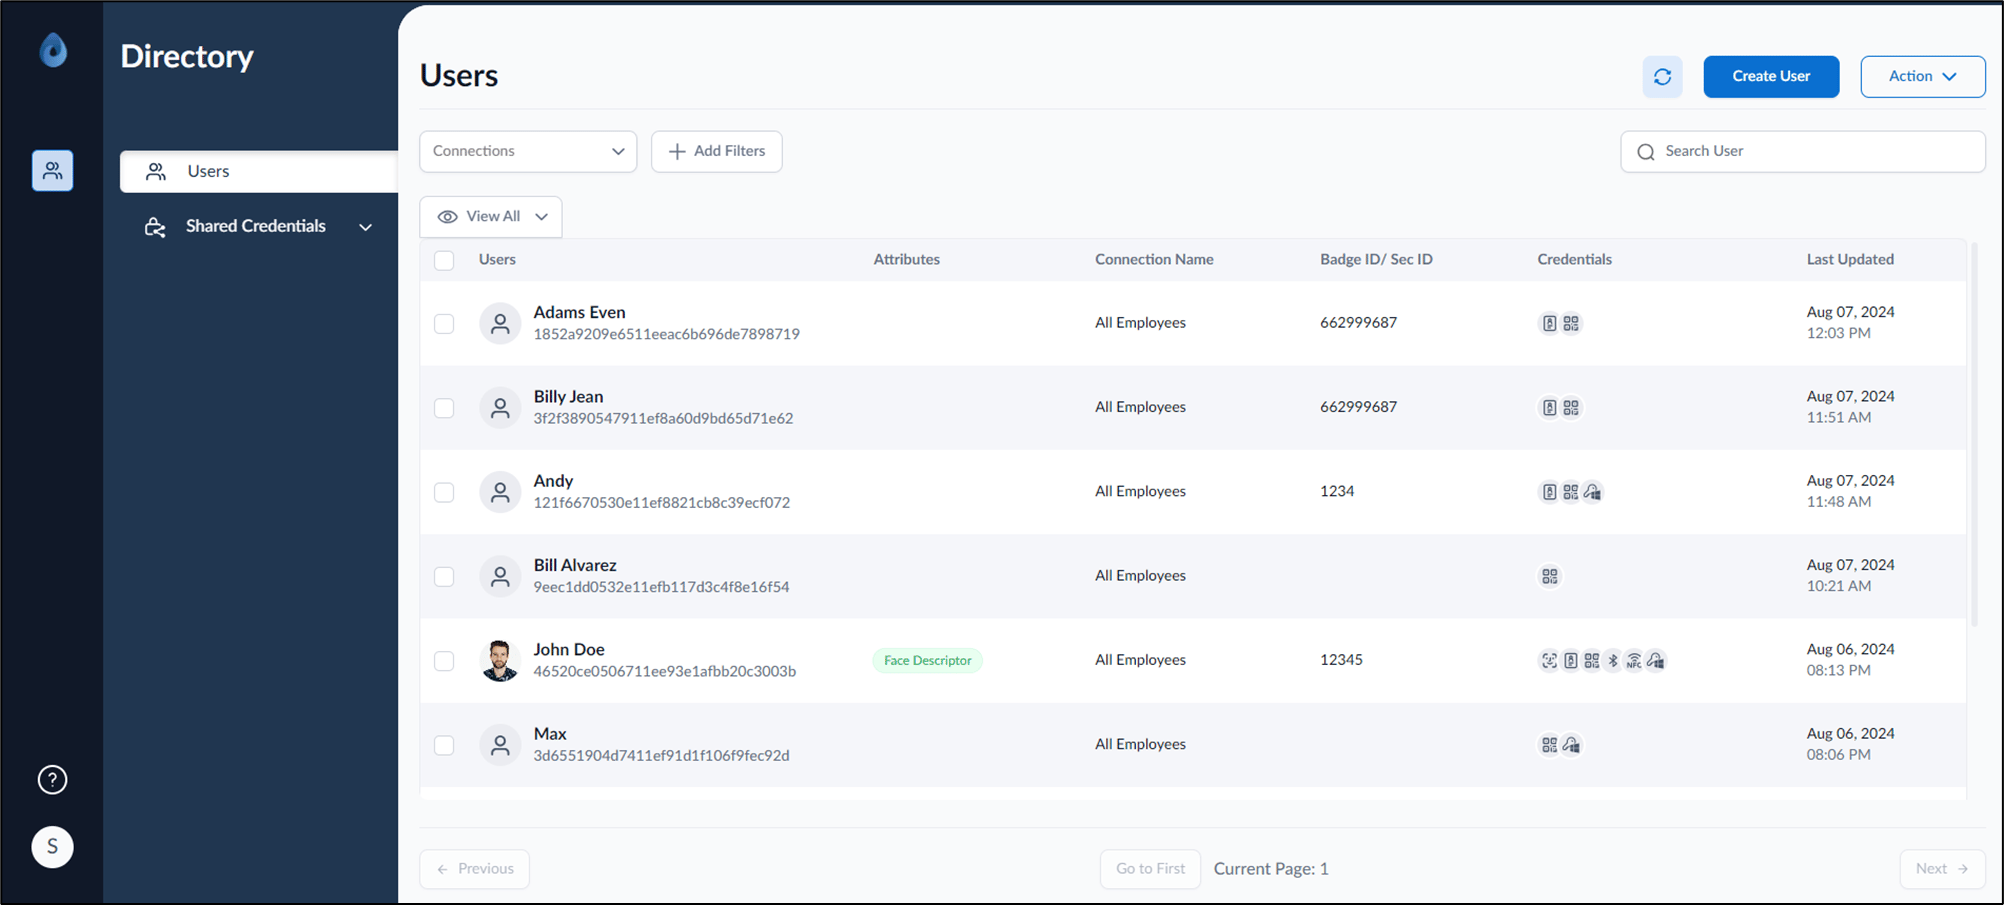Click Billy Jean's QR code credential icon

(x=1571, y=408)
